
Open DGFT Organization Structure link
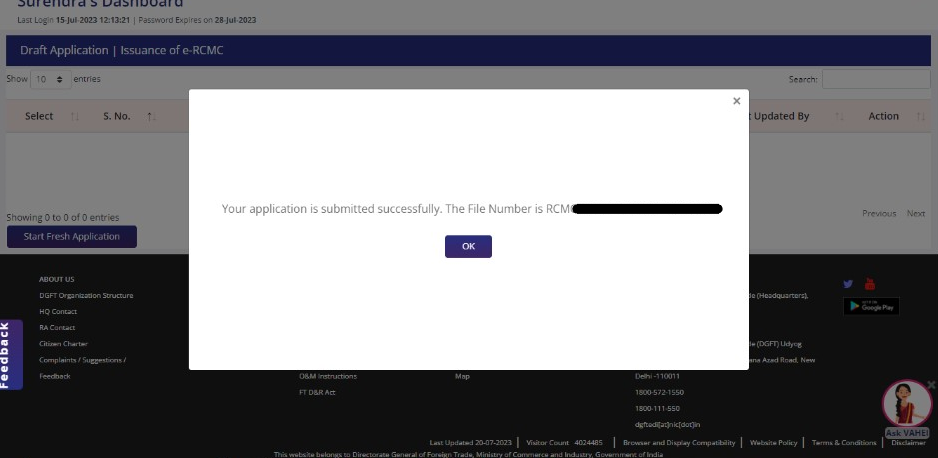click(x=86, y=295)
